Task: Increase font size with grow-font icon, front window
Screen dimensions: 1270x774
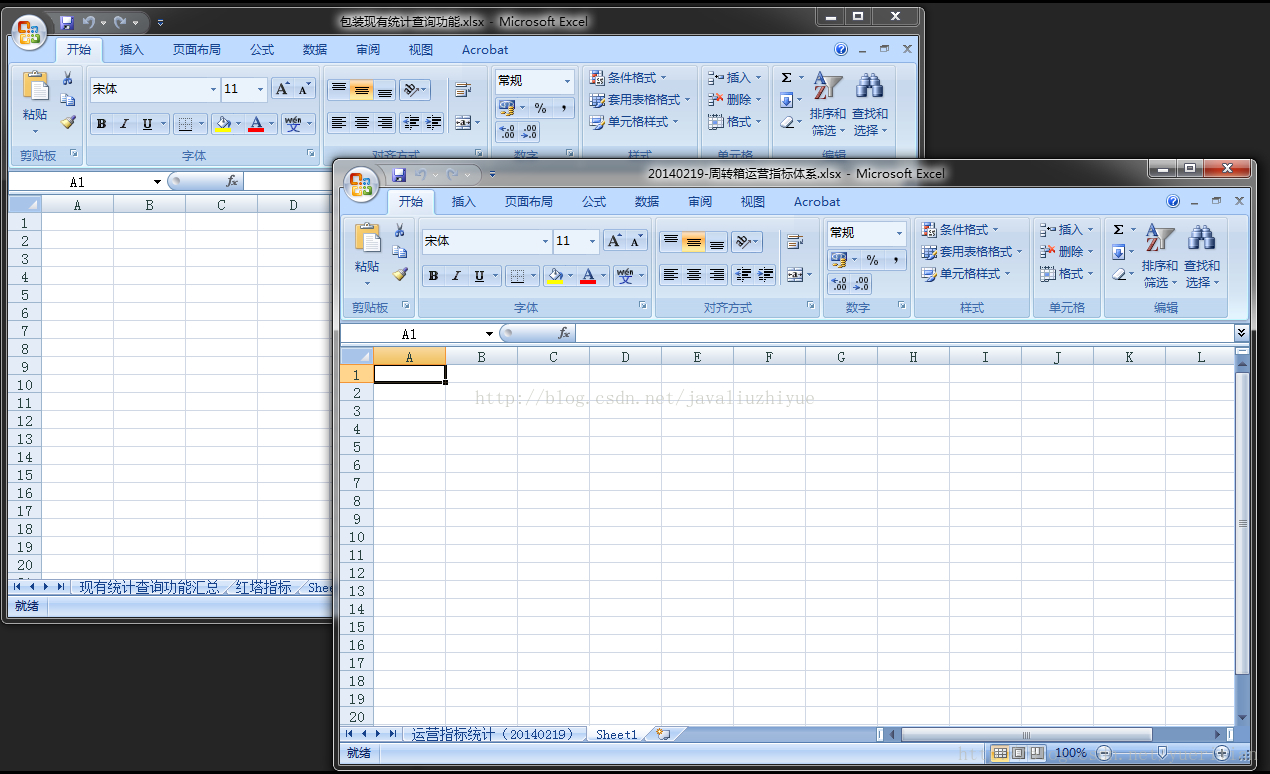Action: pyautogui.click(x=614, y=241)
